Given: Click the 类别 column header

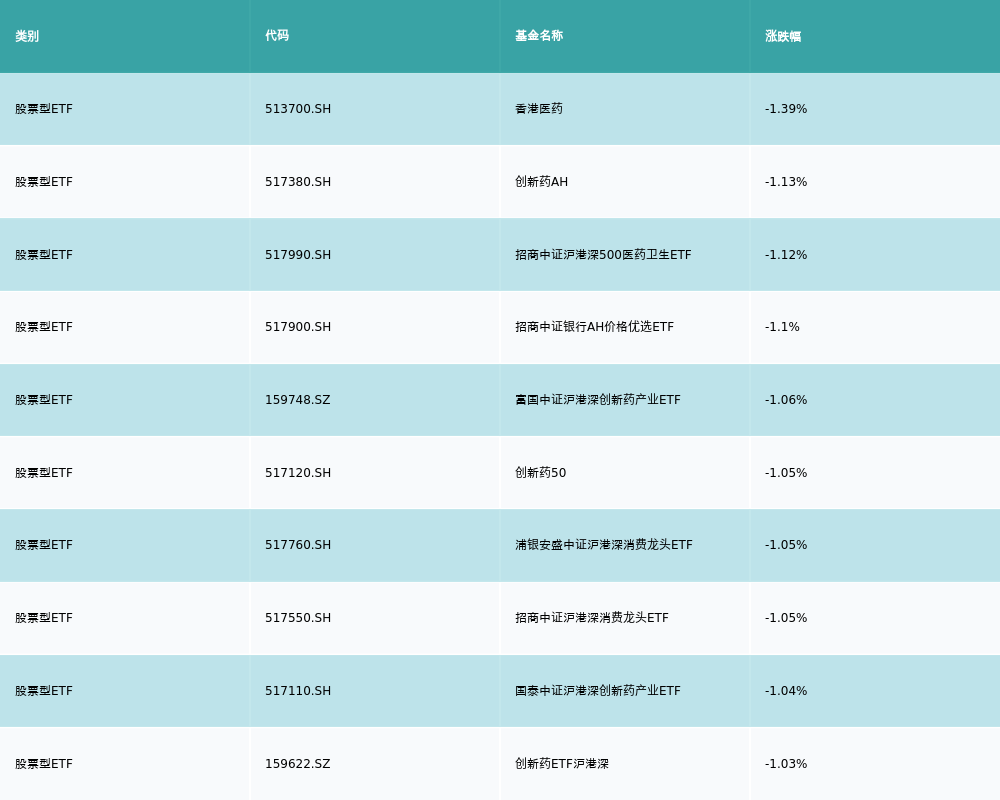Looking at the screenshot, I should click(27, 36).
